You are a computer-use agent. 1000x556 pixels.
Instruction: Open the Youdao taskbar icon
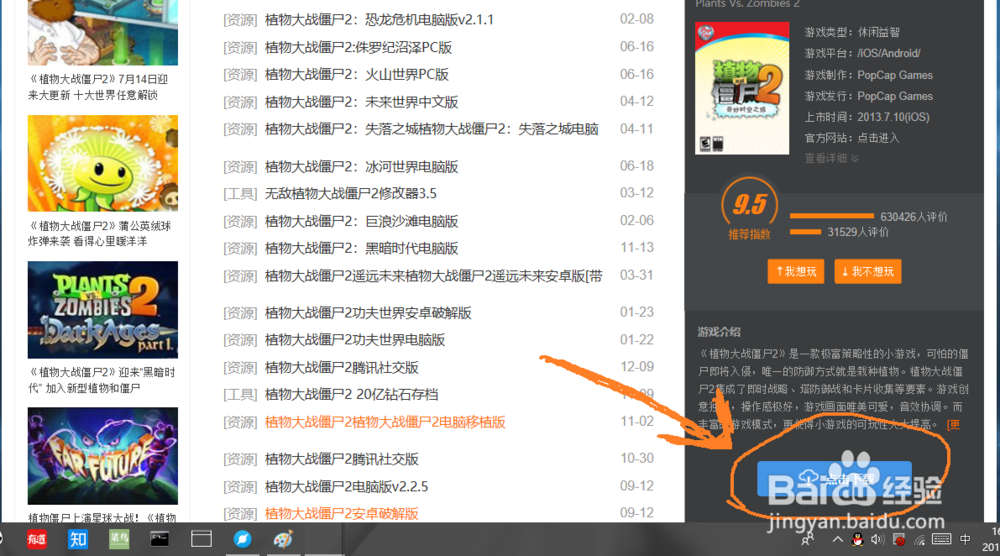[36, 539]
